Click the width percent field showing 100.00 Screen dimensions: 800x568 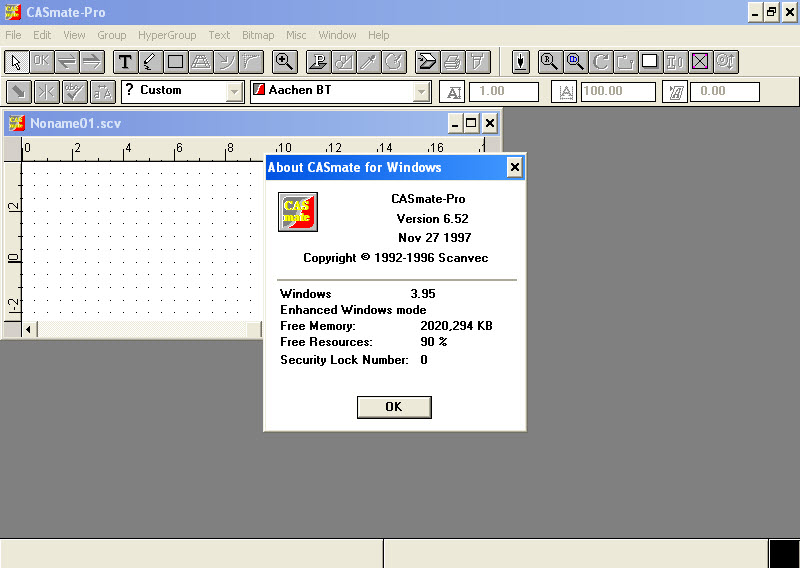[x=617, y=92]
